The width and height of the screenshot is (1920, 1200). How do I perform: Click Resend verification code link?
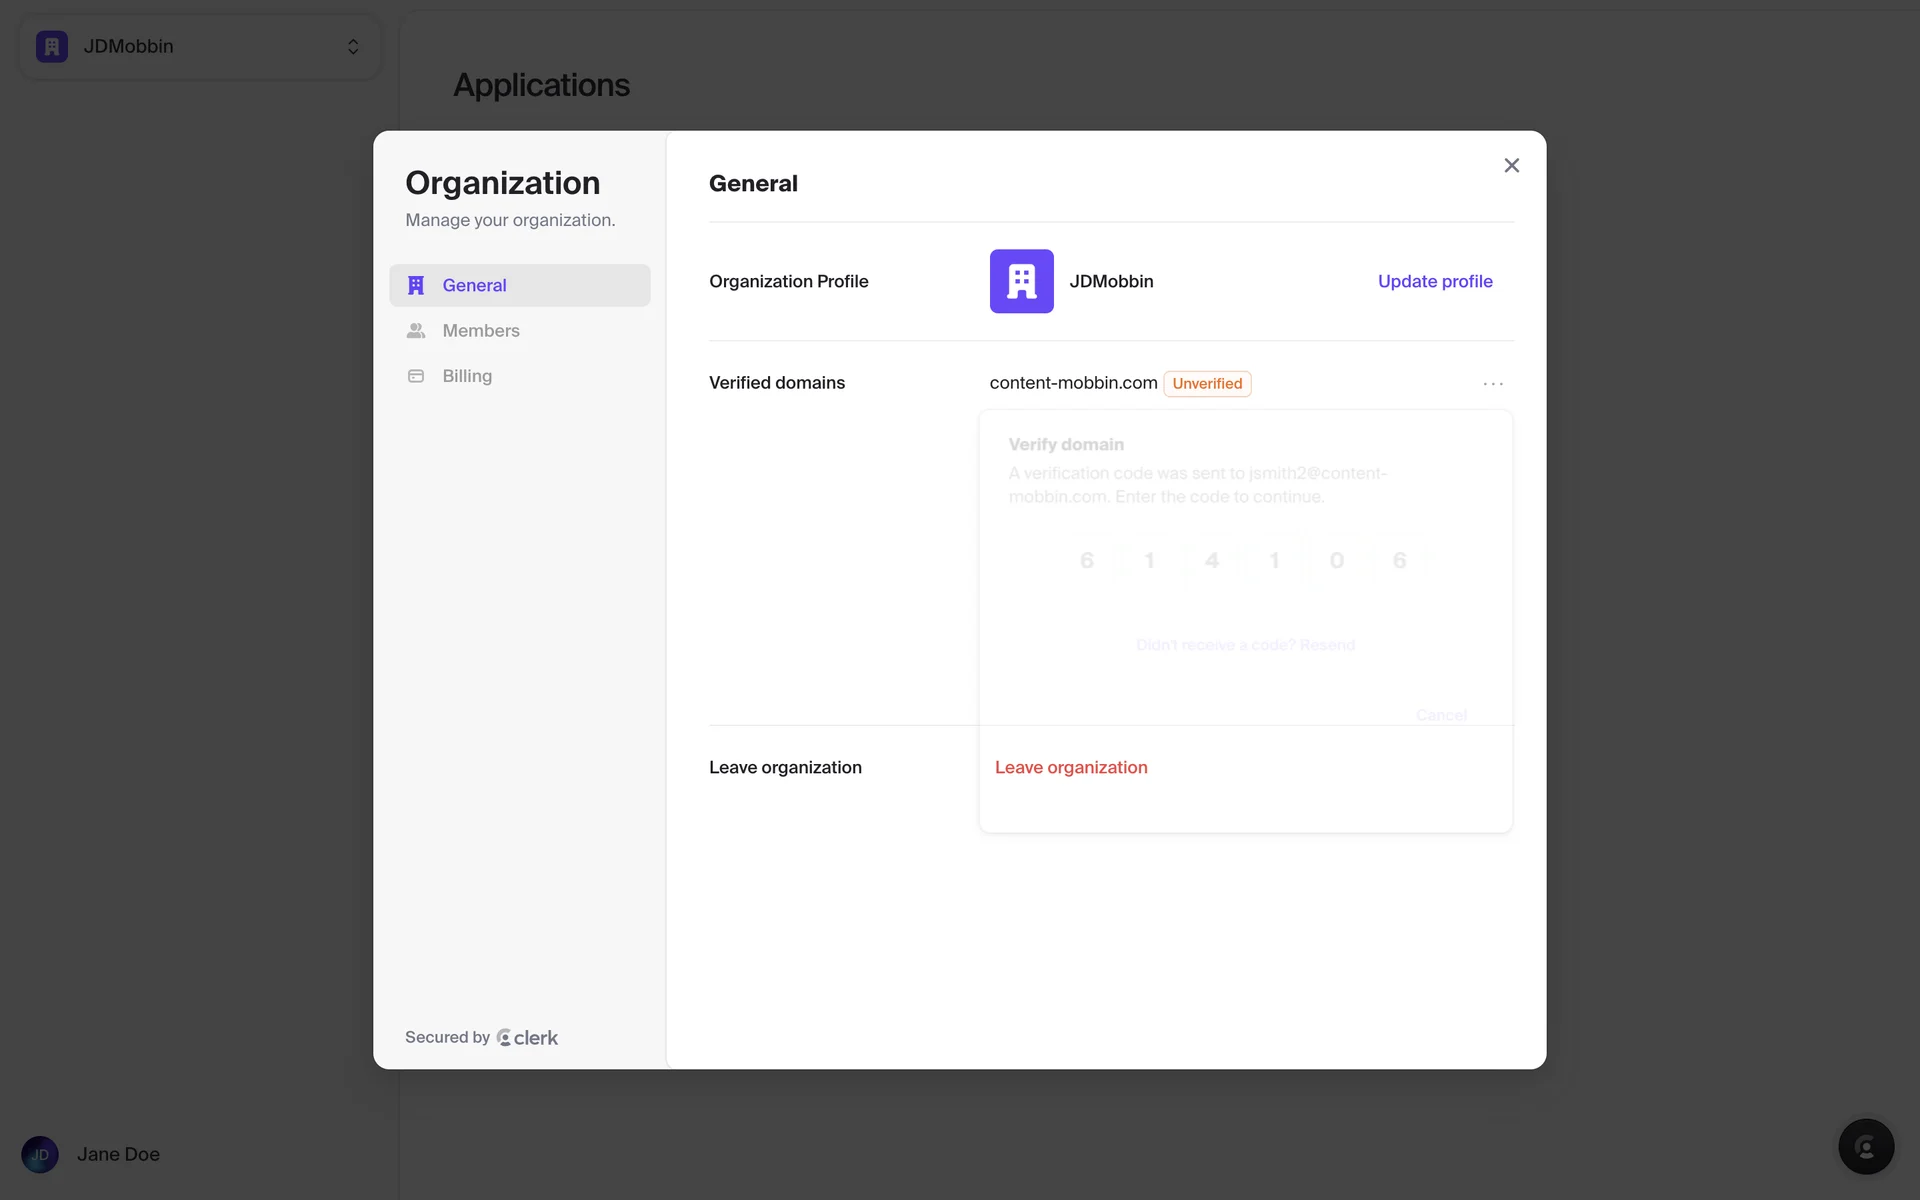(x=1326, y=645)
